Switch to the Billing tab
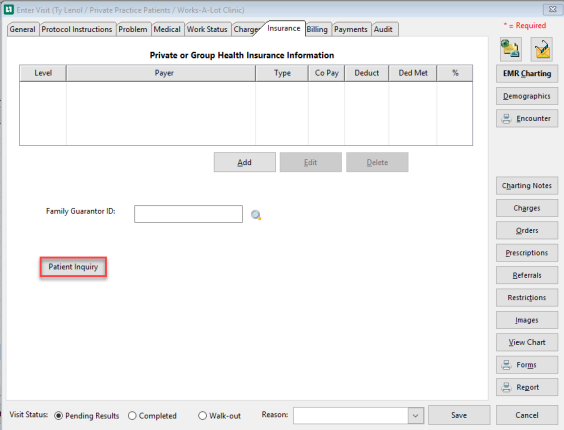Screen dimensions: 564x430 pyautogui.click(x=317, y=29)
